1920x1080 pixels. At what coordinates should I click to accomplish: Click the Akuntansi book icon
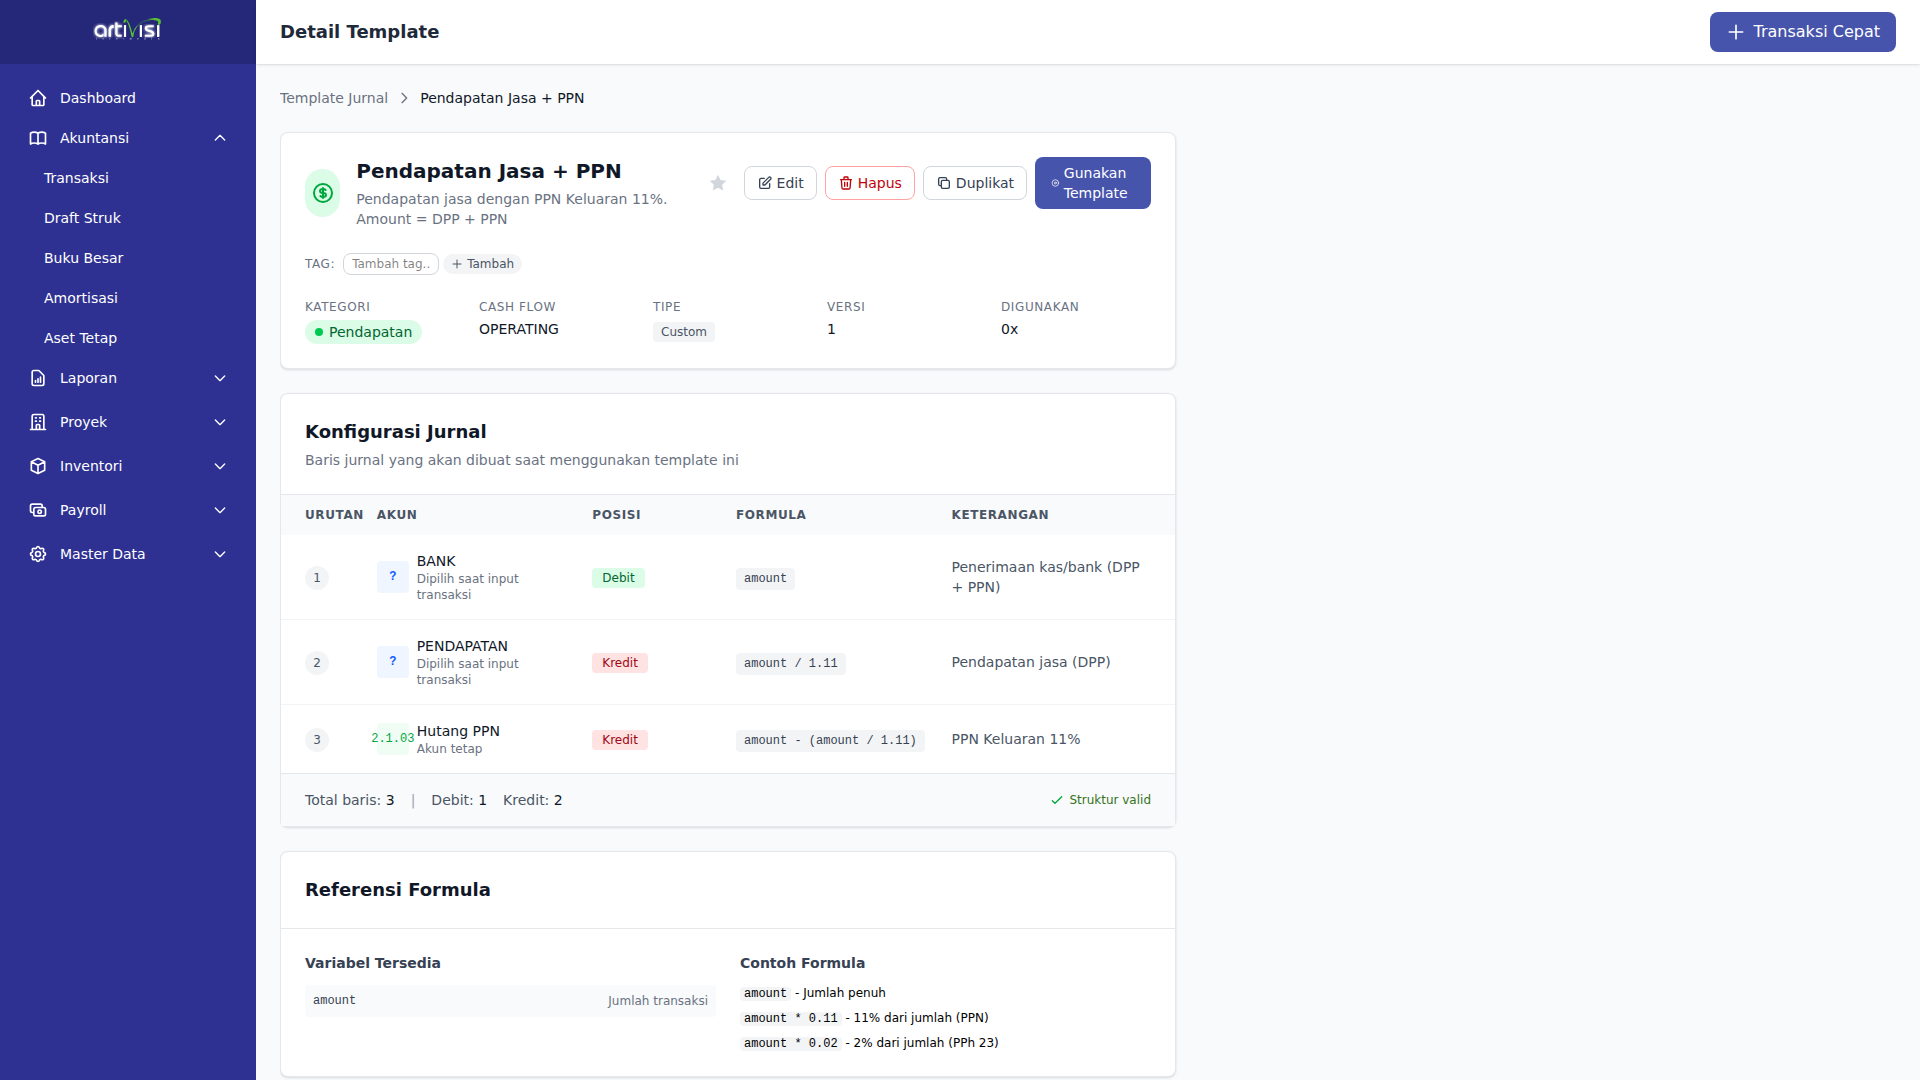[x=38, y=138]
